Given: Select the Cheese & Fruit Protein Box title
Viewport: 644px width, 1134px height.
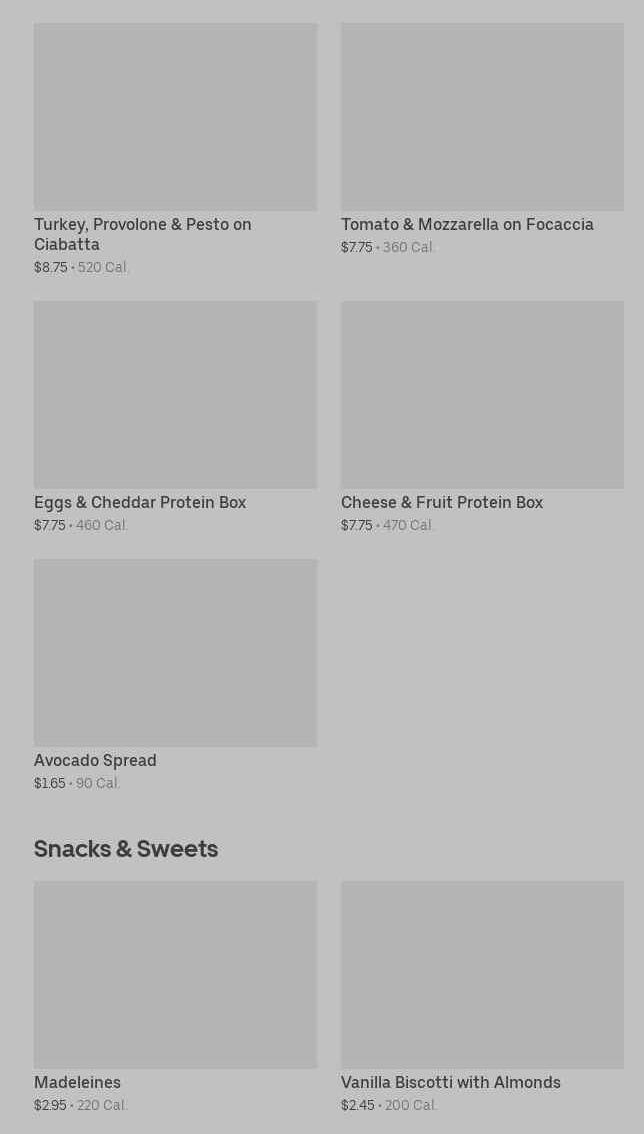Looking at the screenshot, I should [x=442, y=503].
